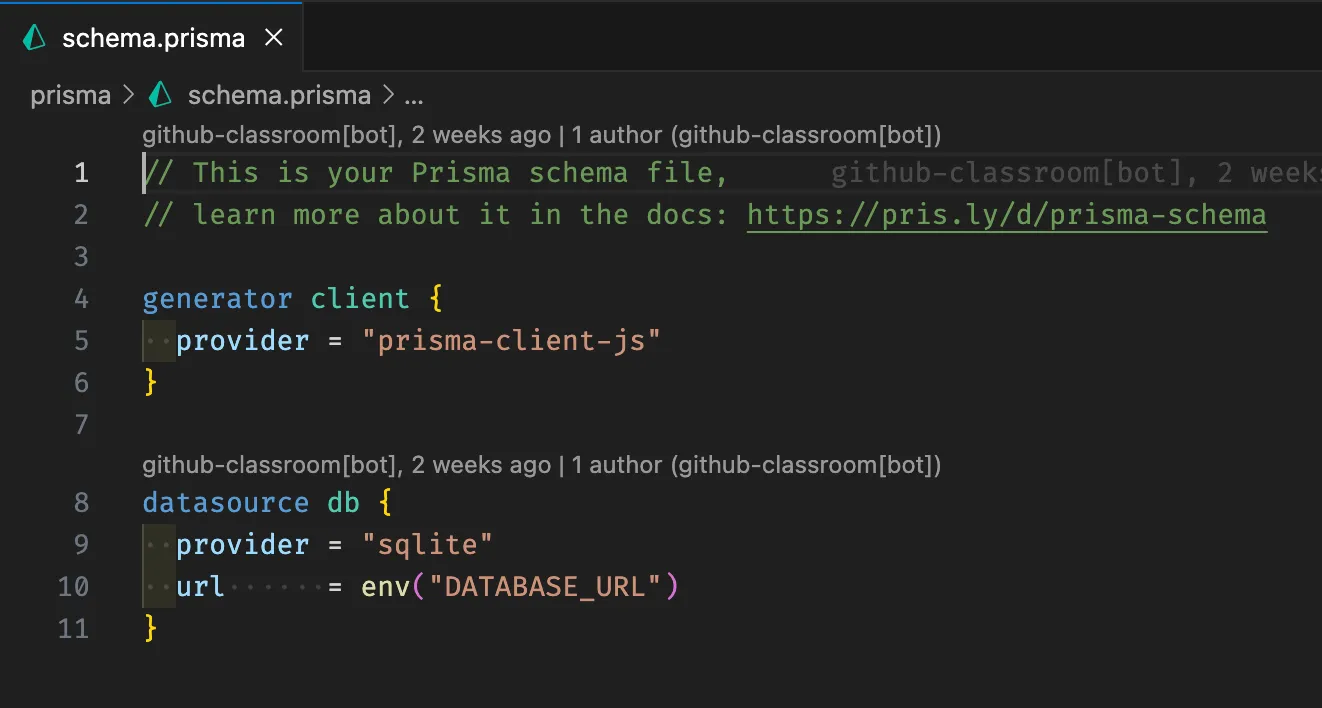Click the 'db' datasource name
1322x708 pixels.
[x=343, y=502]
